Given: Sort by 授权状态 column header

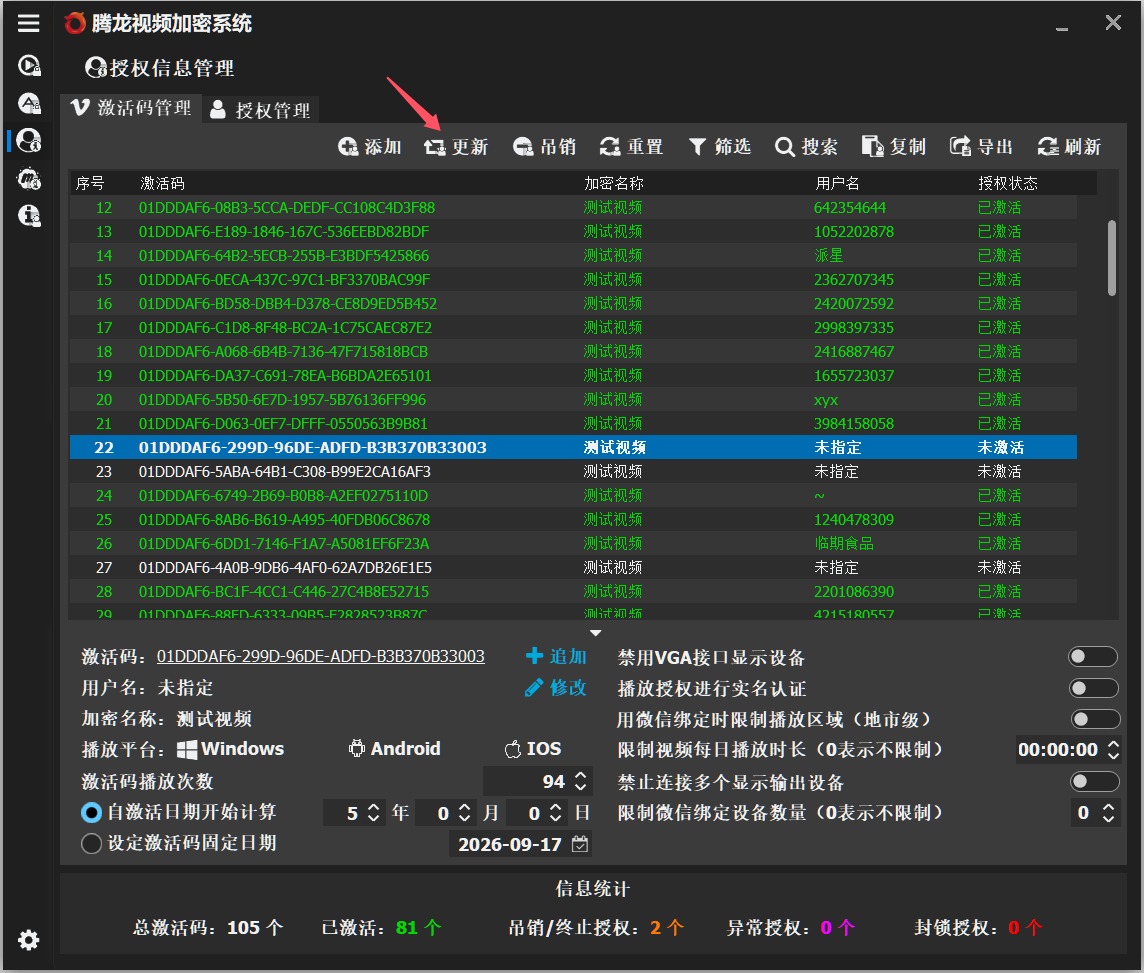Looking at the screenshot, I should 1008,183.
